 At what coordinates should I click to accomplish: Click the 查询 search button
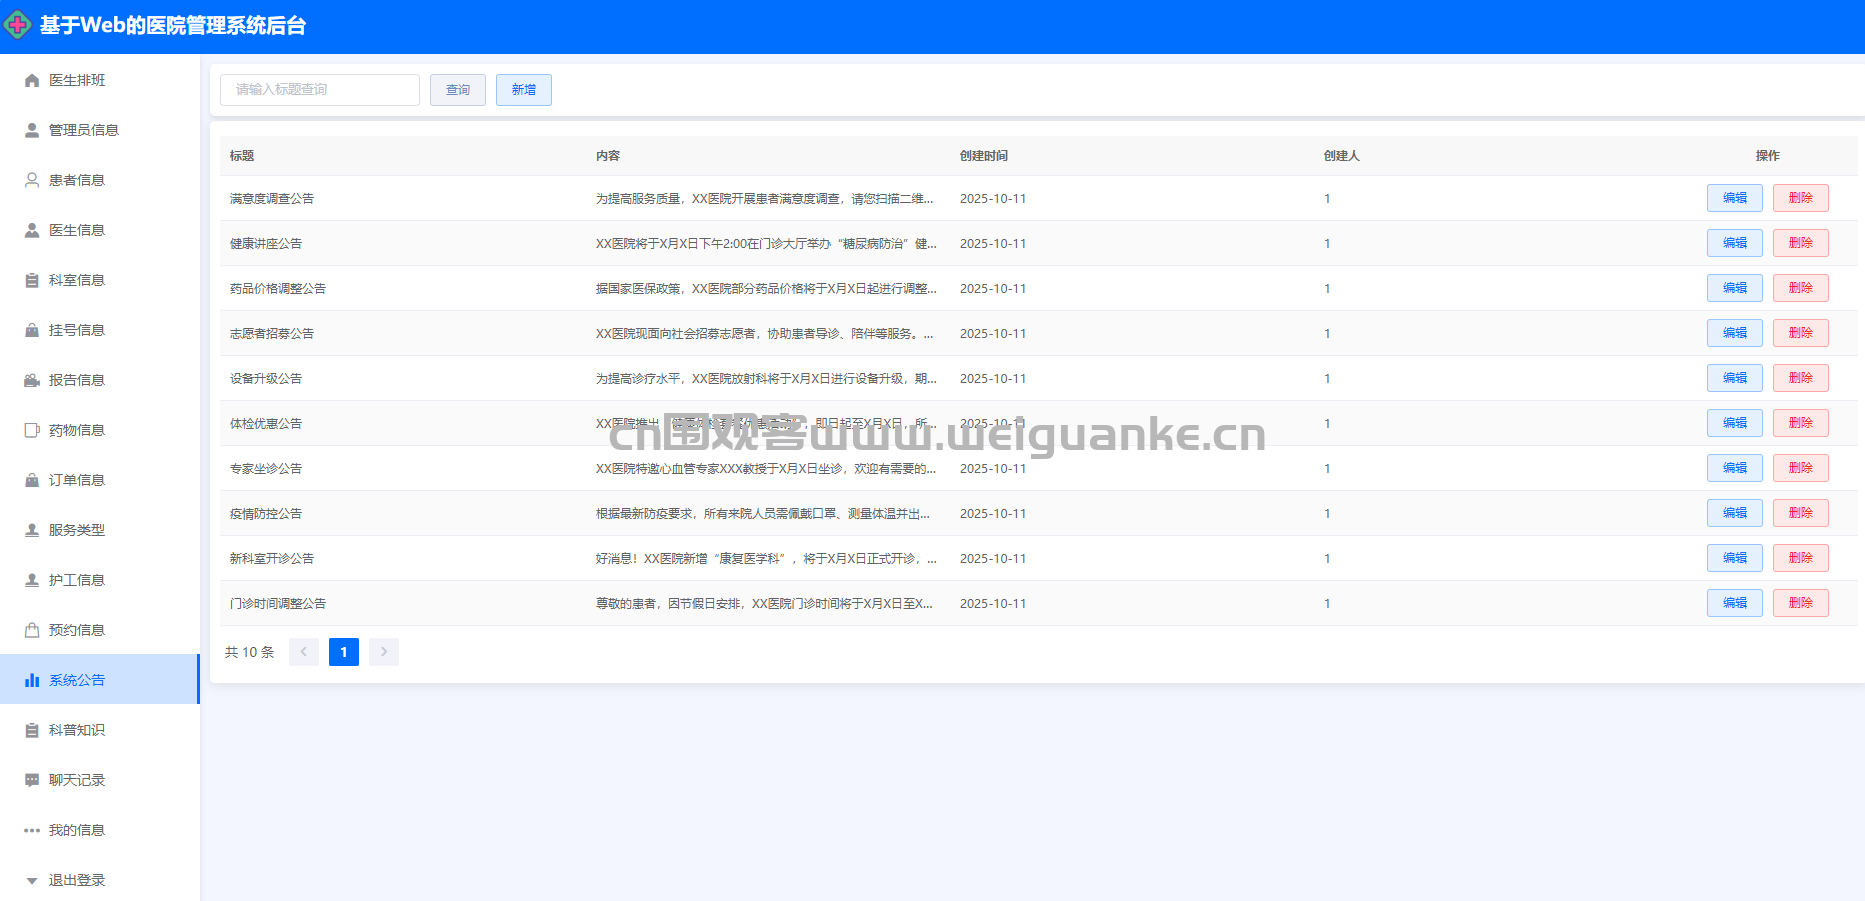point(458,90)
